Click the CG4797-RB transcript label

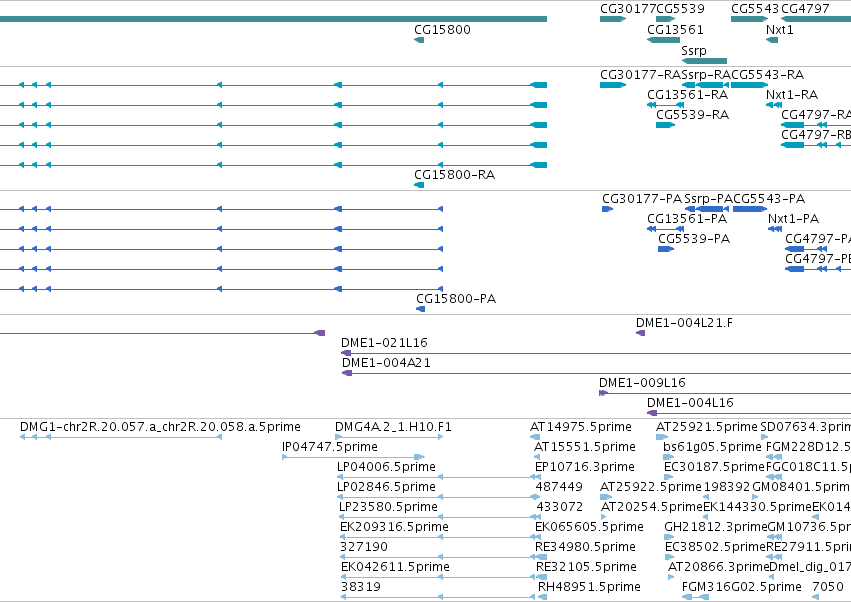pyautogui.click(x=816, y=135)
